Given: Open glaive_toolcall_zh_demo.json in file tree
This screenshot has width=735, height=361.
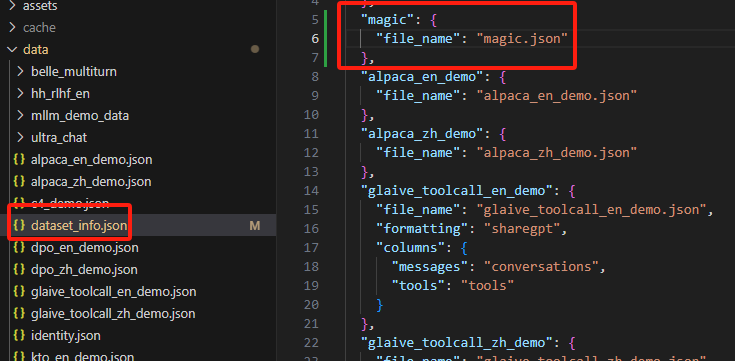Looking at the screenshot, I should tap(113, 314).
